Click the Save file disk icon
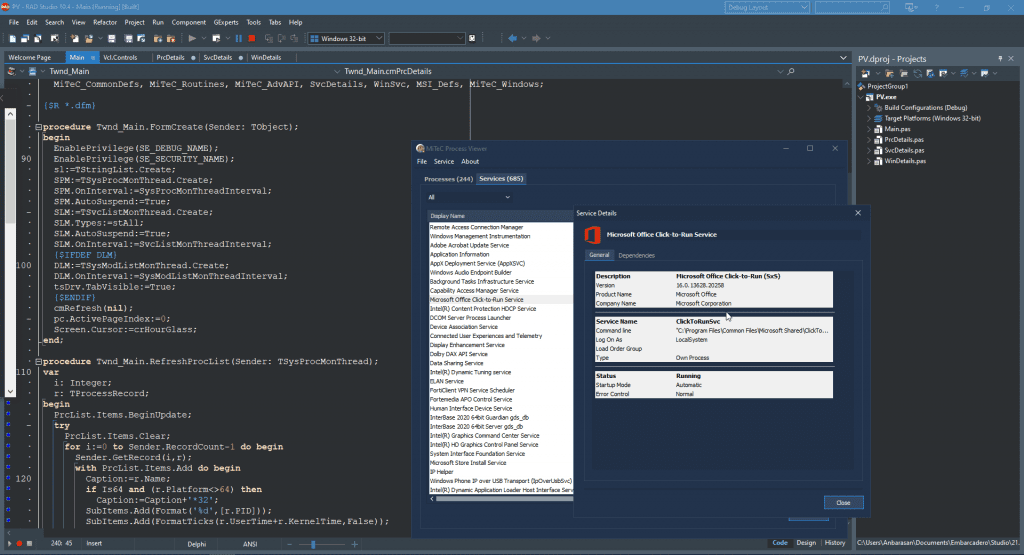This screenshot has width=1024, height=555. point(112,39)
